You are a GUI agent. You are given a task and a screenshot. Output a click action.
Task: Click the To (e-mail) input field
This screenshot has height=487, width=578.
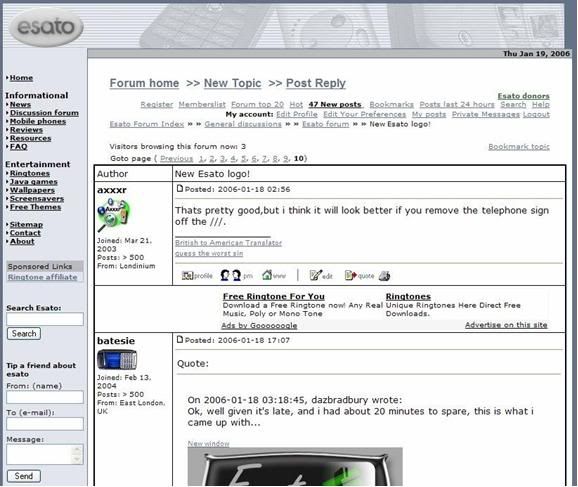(x=45, y=424)
